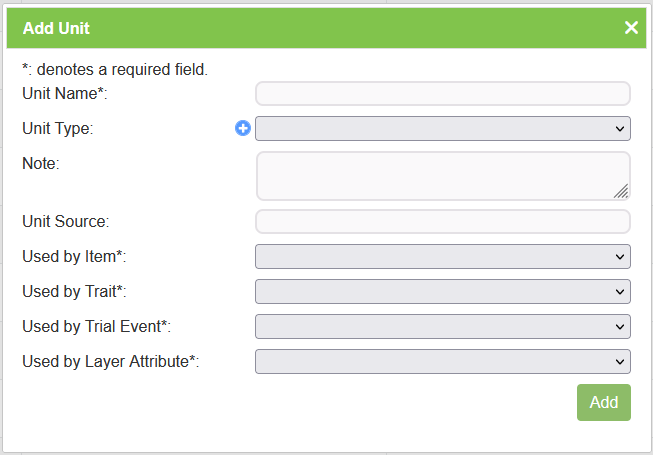Click the Note textarea resize handle

click(x=621, y=191)
